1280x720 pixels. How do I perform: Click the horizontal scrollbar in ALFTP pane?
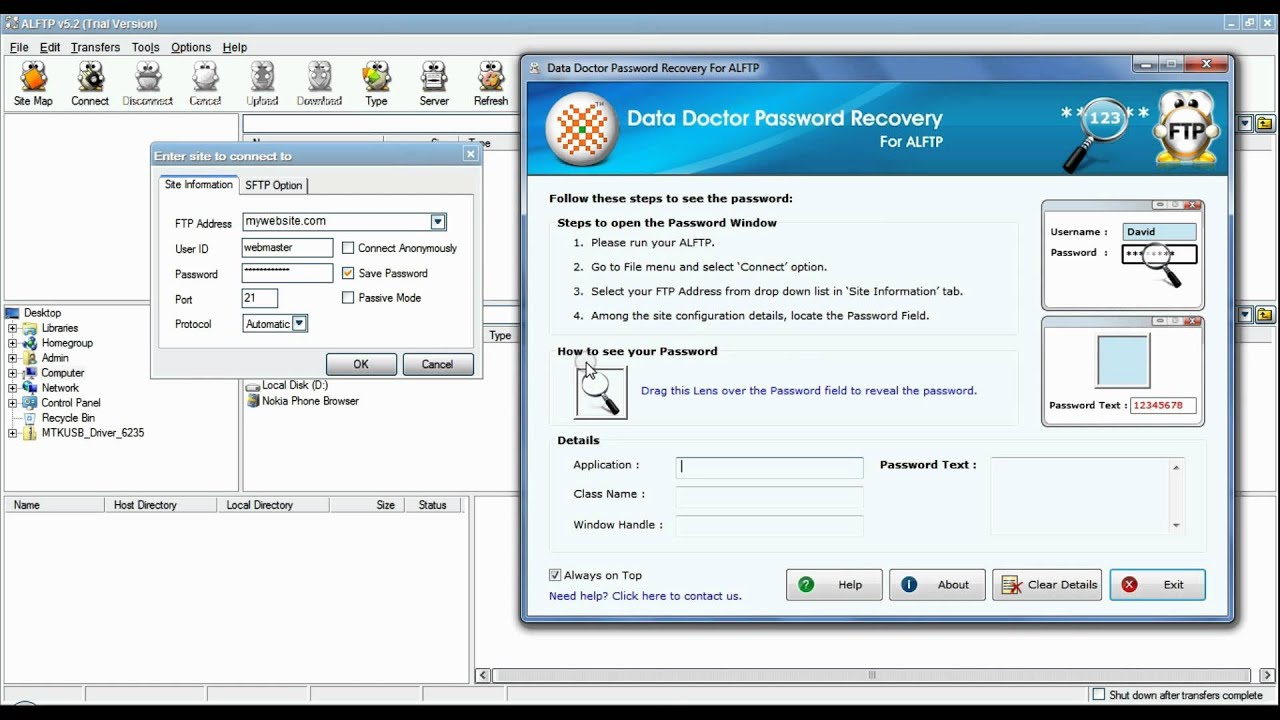click(871, 675)
